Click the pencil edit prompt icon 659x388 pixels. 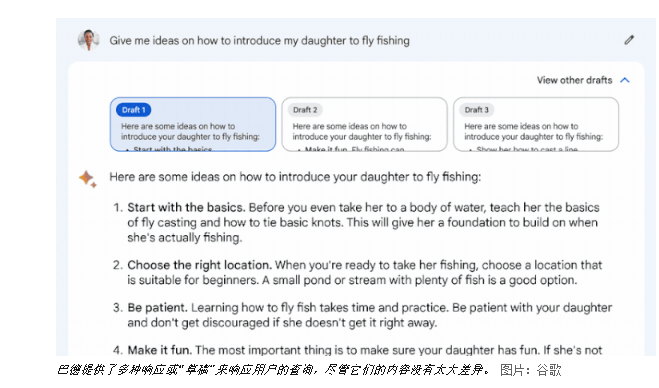pos(629,40)
